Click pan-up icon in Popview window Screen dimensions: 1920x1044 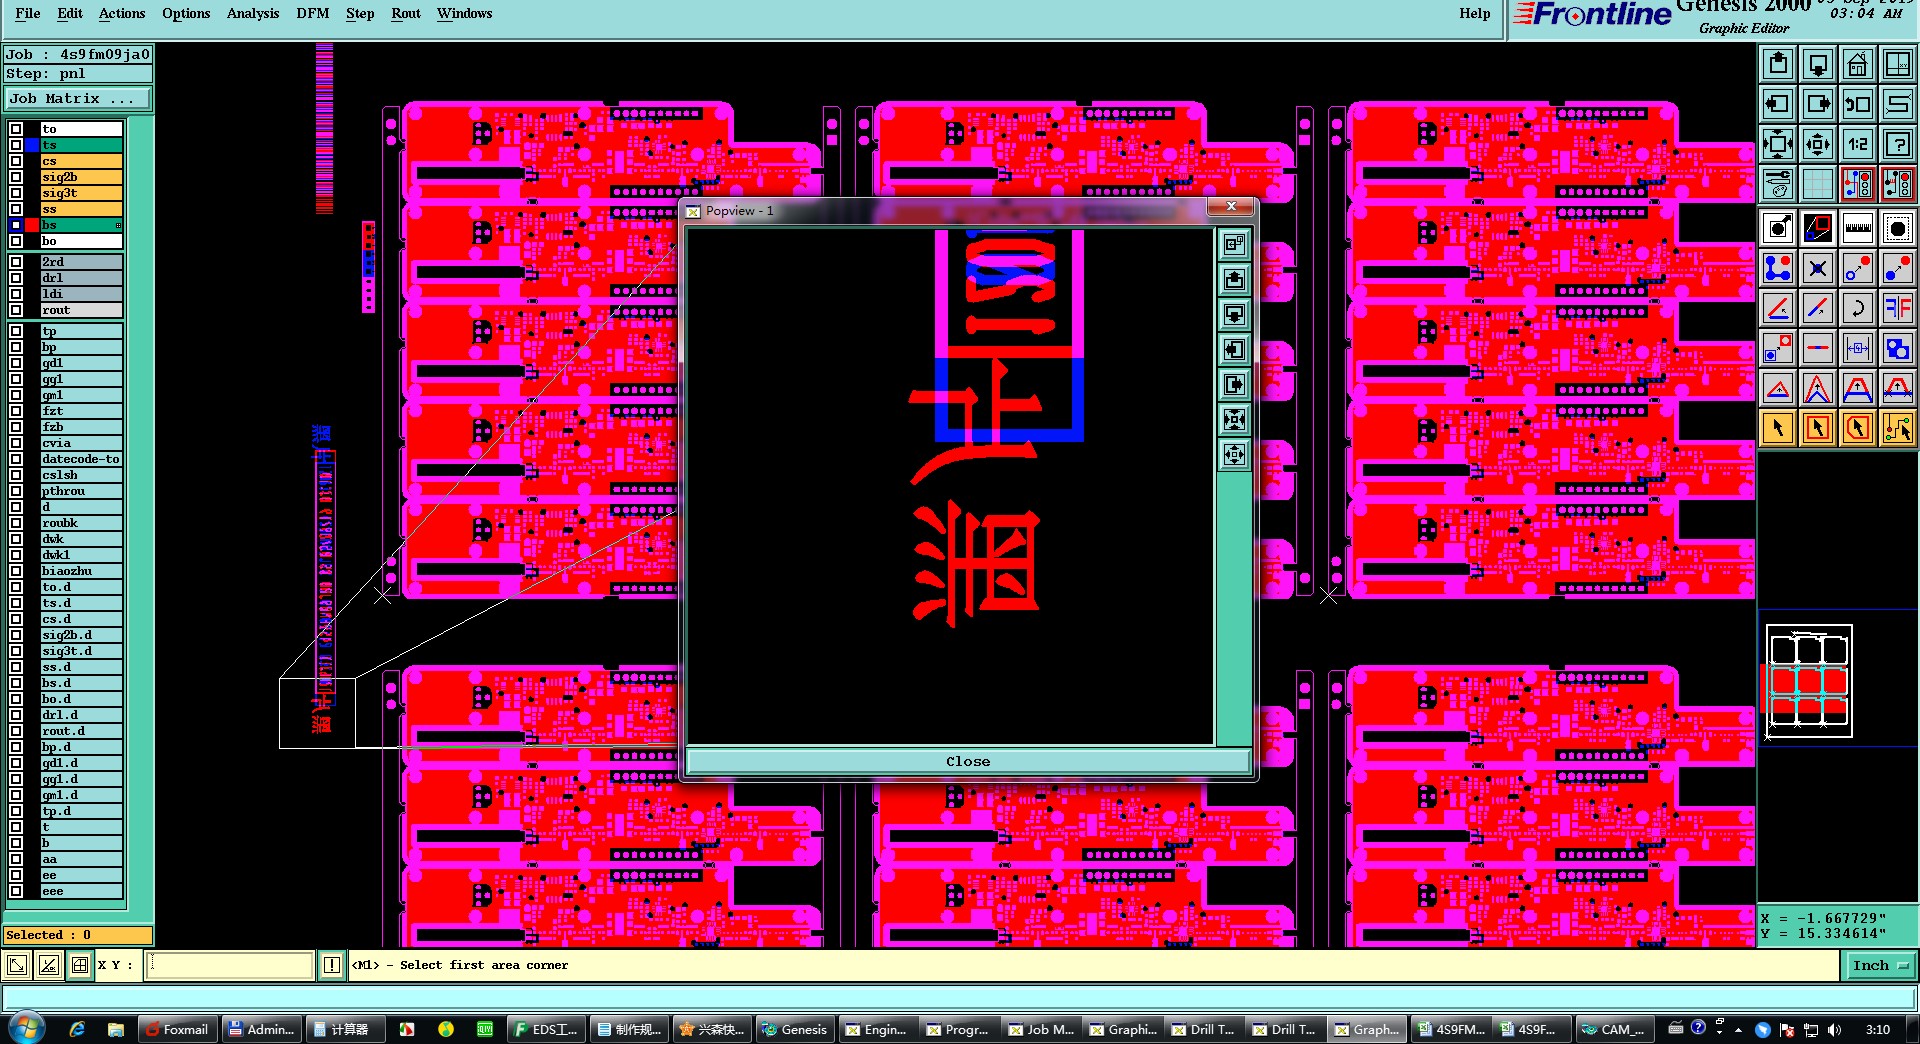click(x=1235, y=279)
